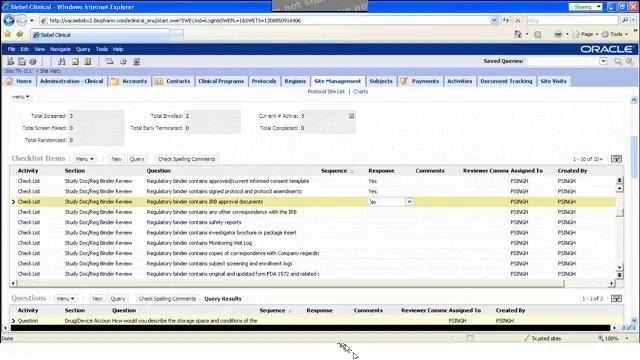Click the first Siebel toolbar icon

11,61
